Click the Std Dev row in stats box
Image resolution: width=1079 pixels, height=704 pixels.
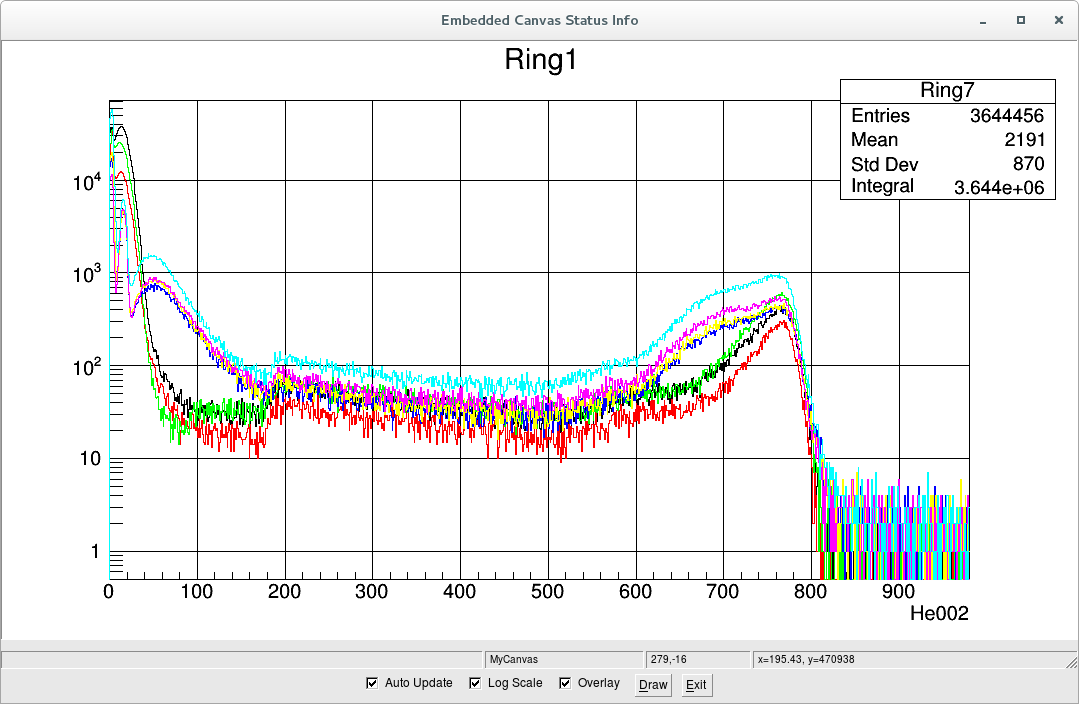tap(947, 164)
